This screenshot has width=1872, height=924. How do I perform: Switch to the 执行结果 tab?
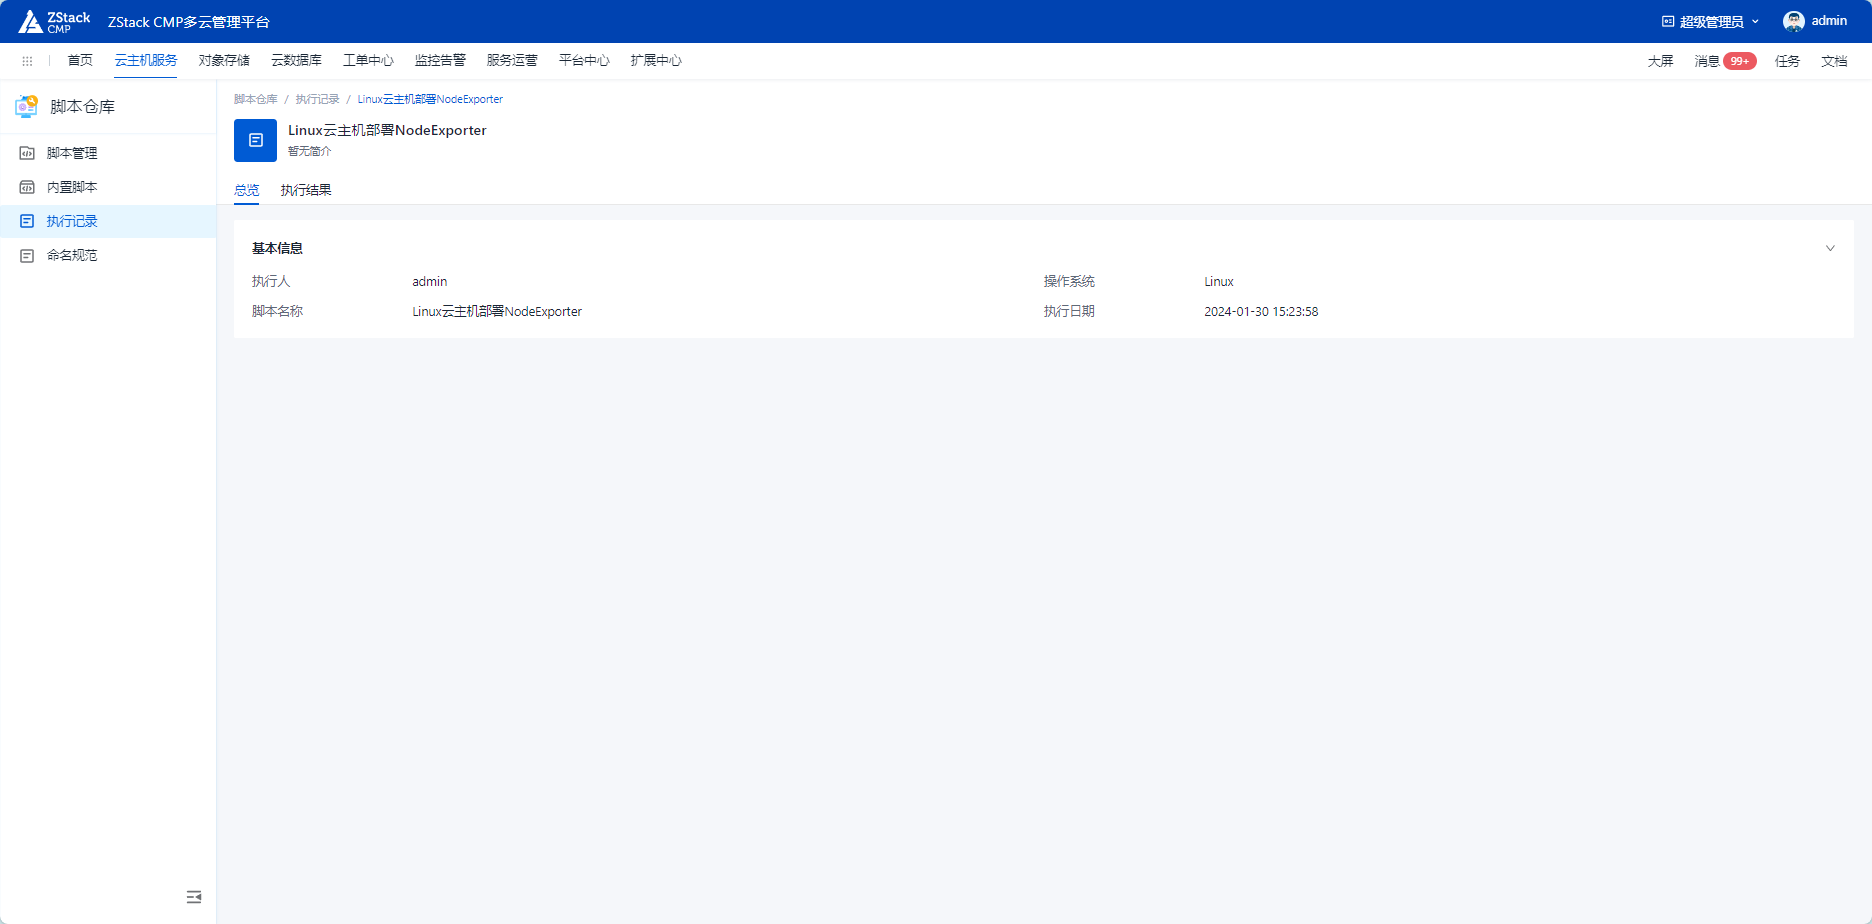tap(305, 190)
